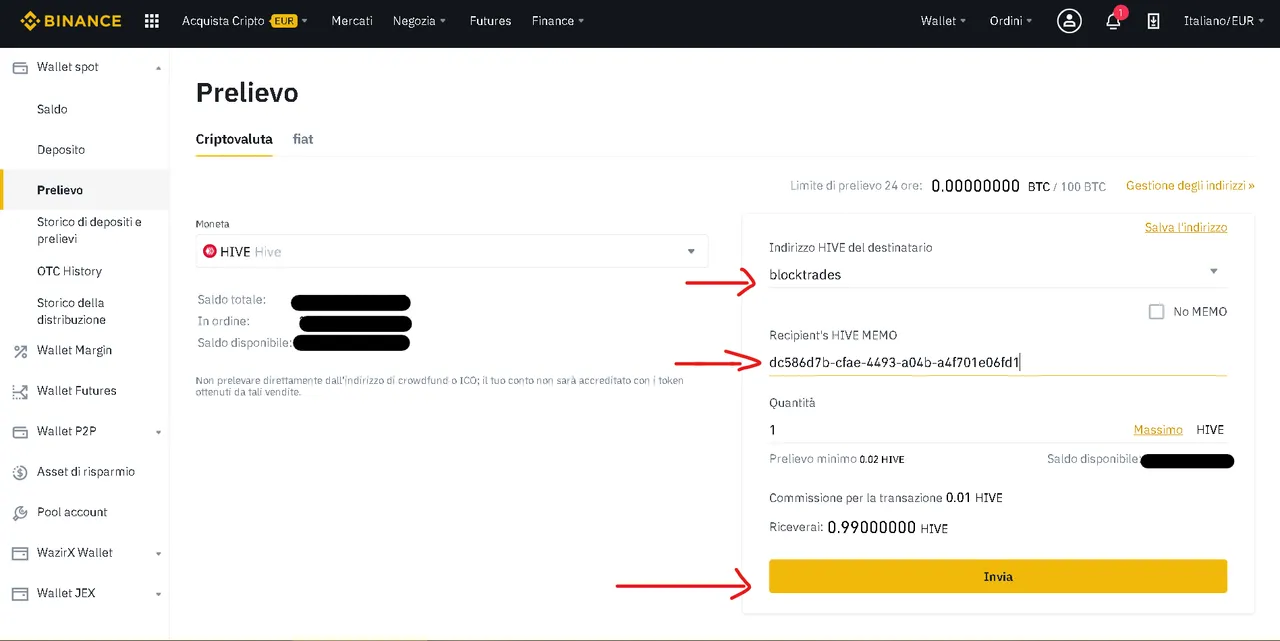
Task: Expand the WazirX Wallet sidebar arrow
Action: tap(158, 553)
